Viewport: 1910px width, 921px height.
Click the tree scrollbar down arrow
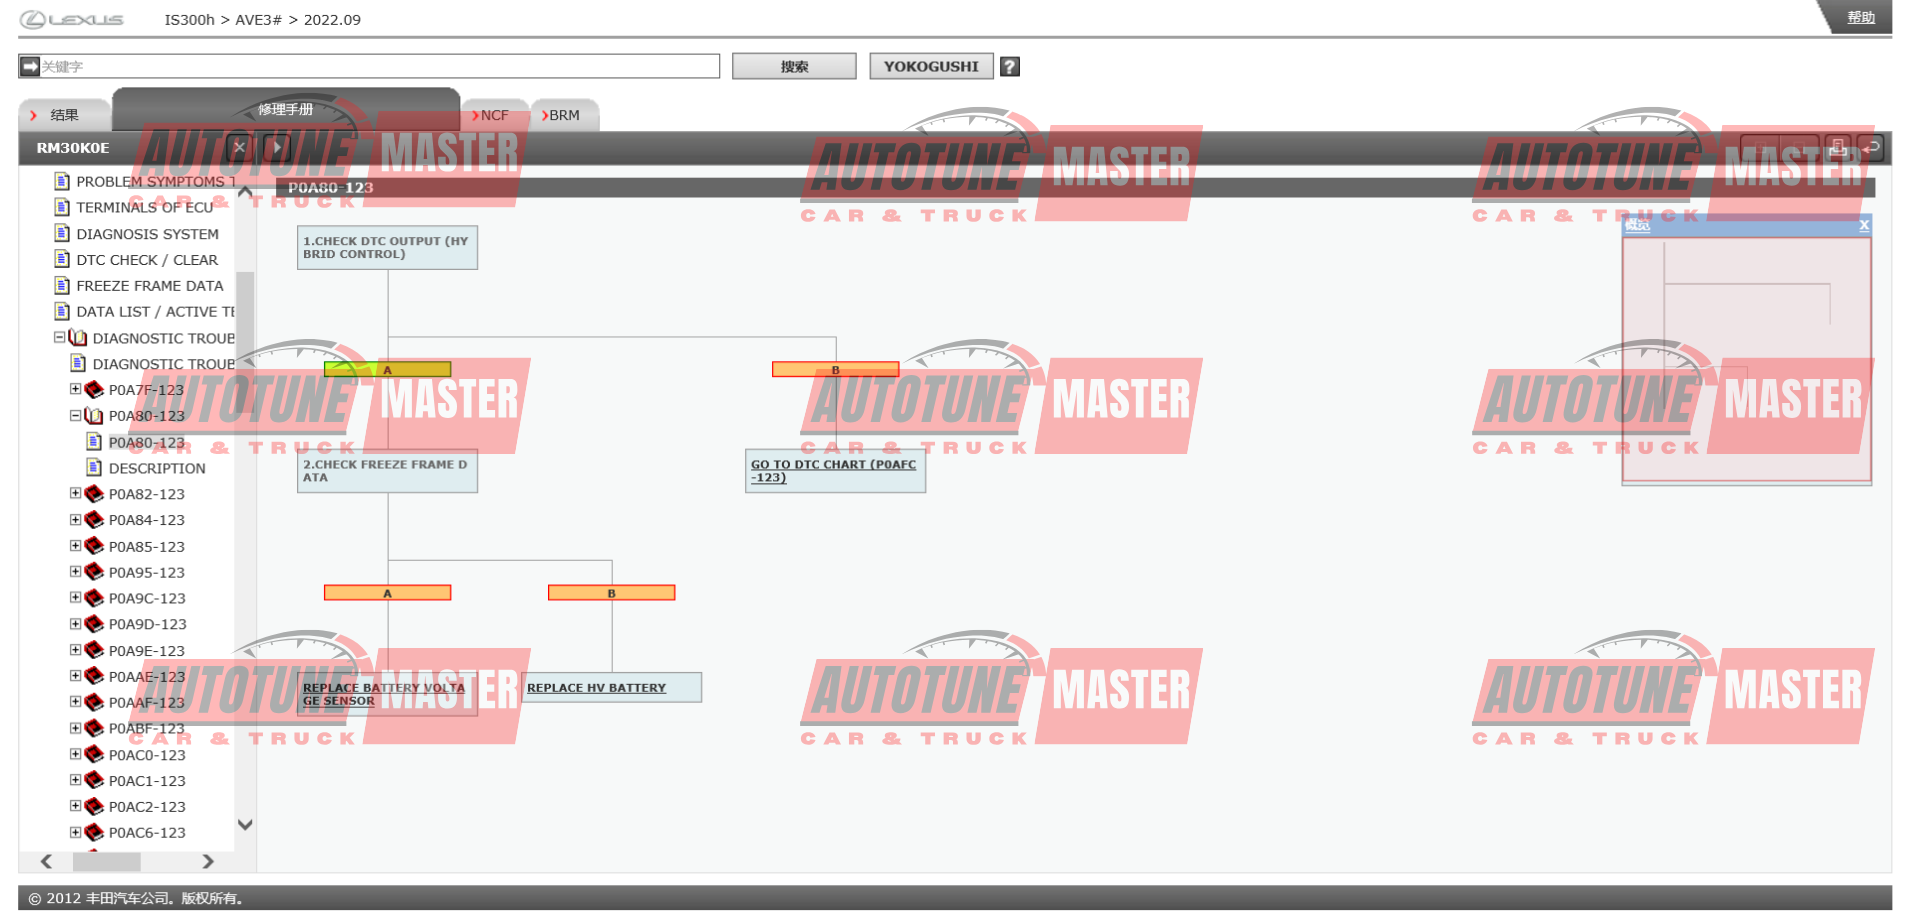tap(245, 825)
